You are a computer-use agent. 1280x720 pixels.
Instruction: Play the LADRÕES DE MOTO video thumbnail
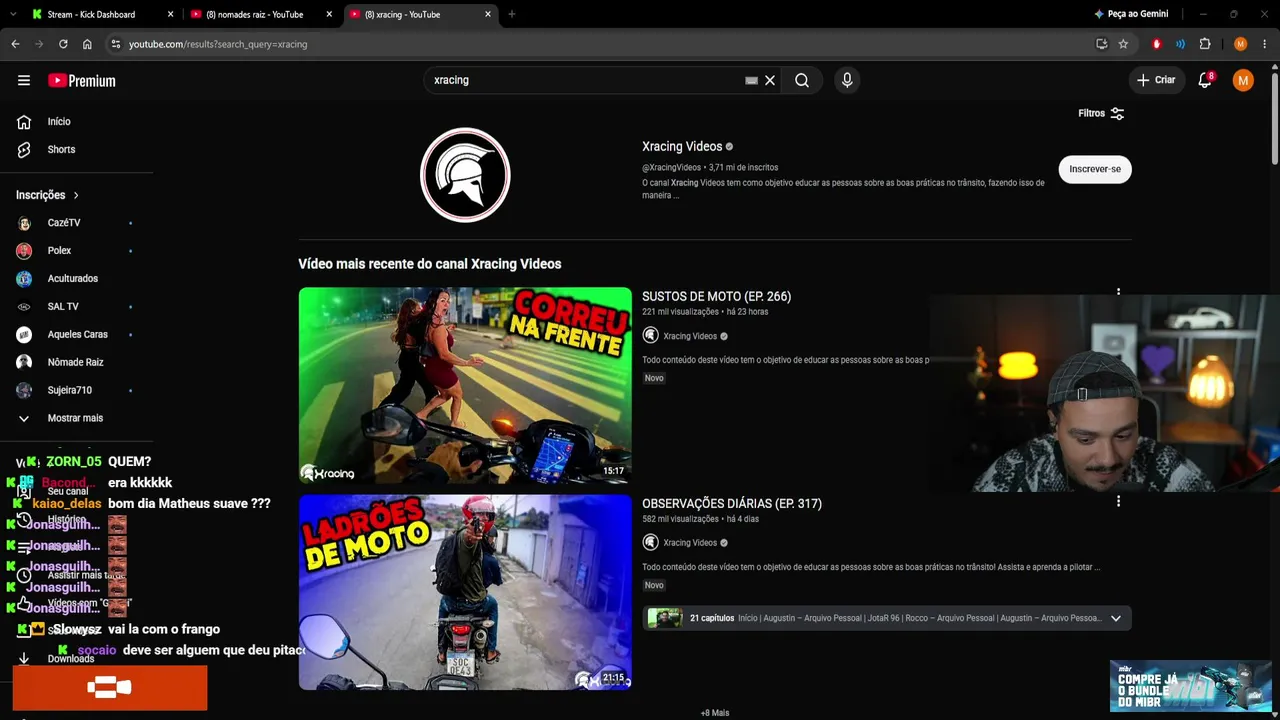click(465, 592)
